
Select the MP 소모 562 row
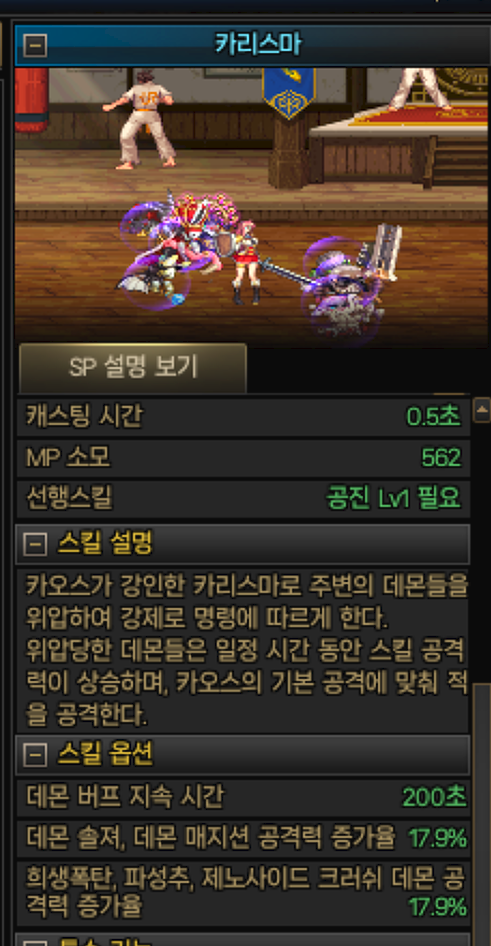[x=242, y=458]
